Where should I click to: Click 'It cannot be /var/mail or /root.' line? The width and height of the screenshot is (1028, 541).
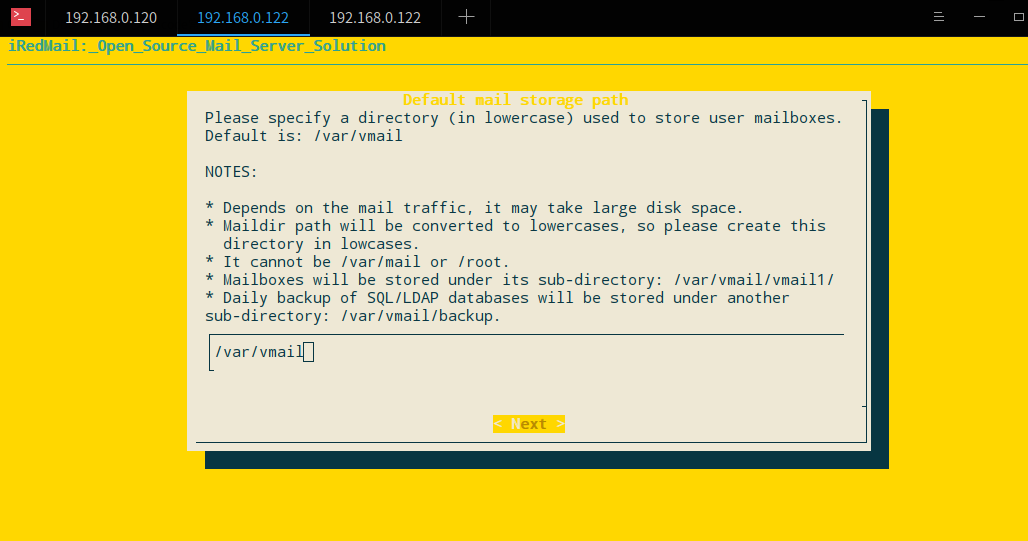[357, 262]
